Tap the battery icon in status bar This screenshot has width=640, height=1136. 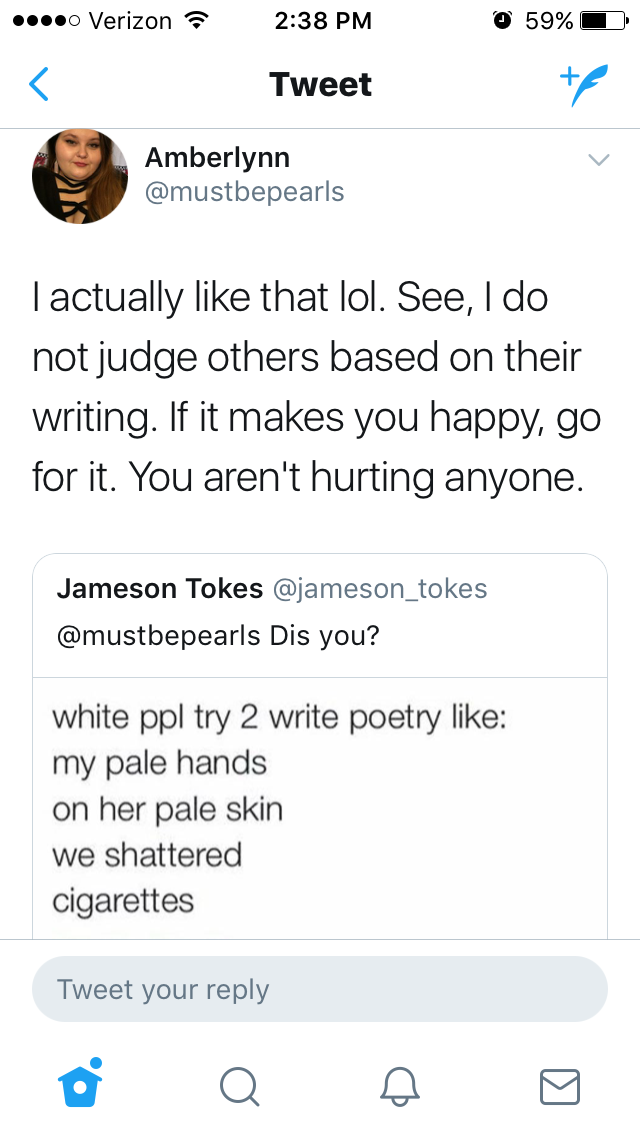(x=604, y=21)
